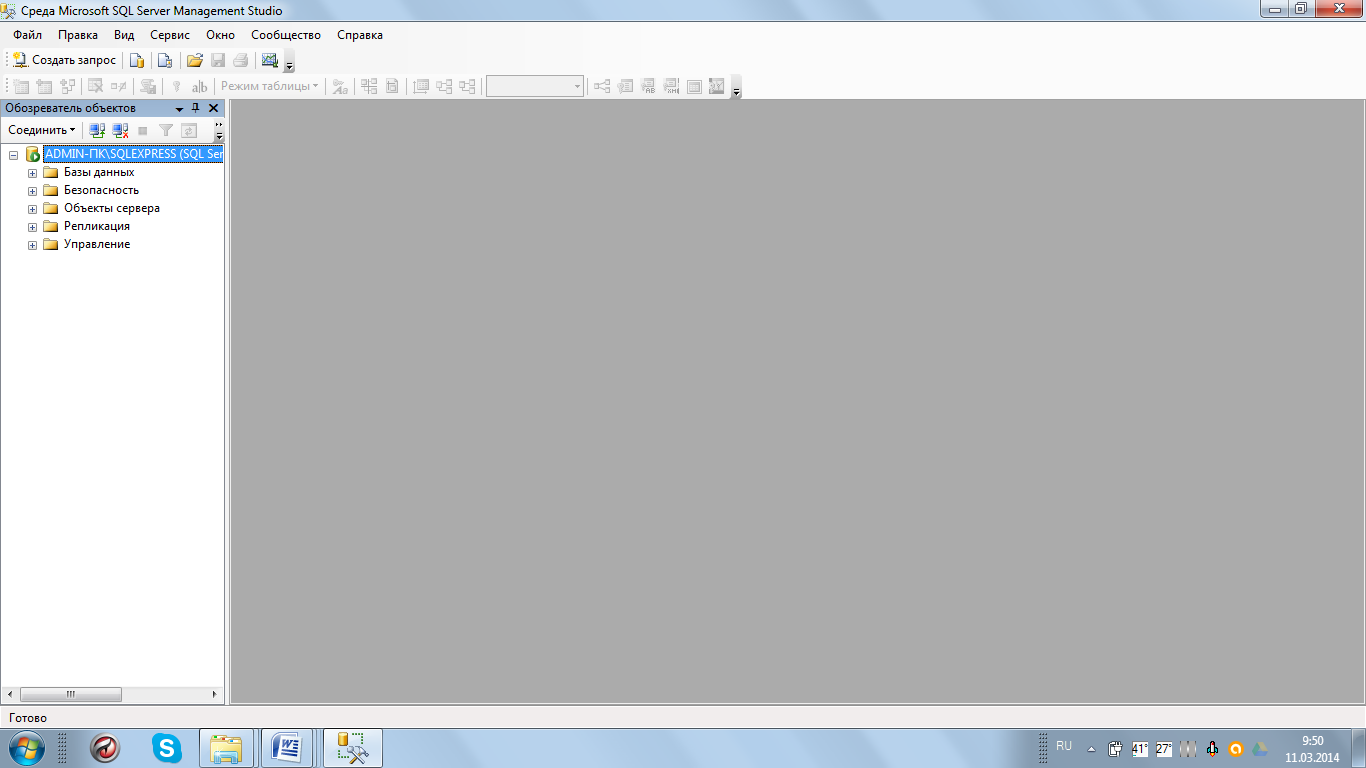Select the Репликация tree item
The height and width of the screenshot is (768, 1366).
[97, 226]
